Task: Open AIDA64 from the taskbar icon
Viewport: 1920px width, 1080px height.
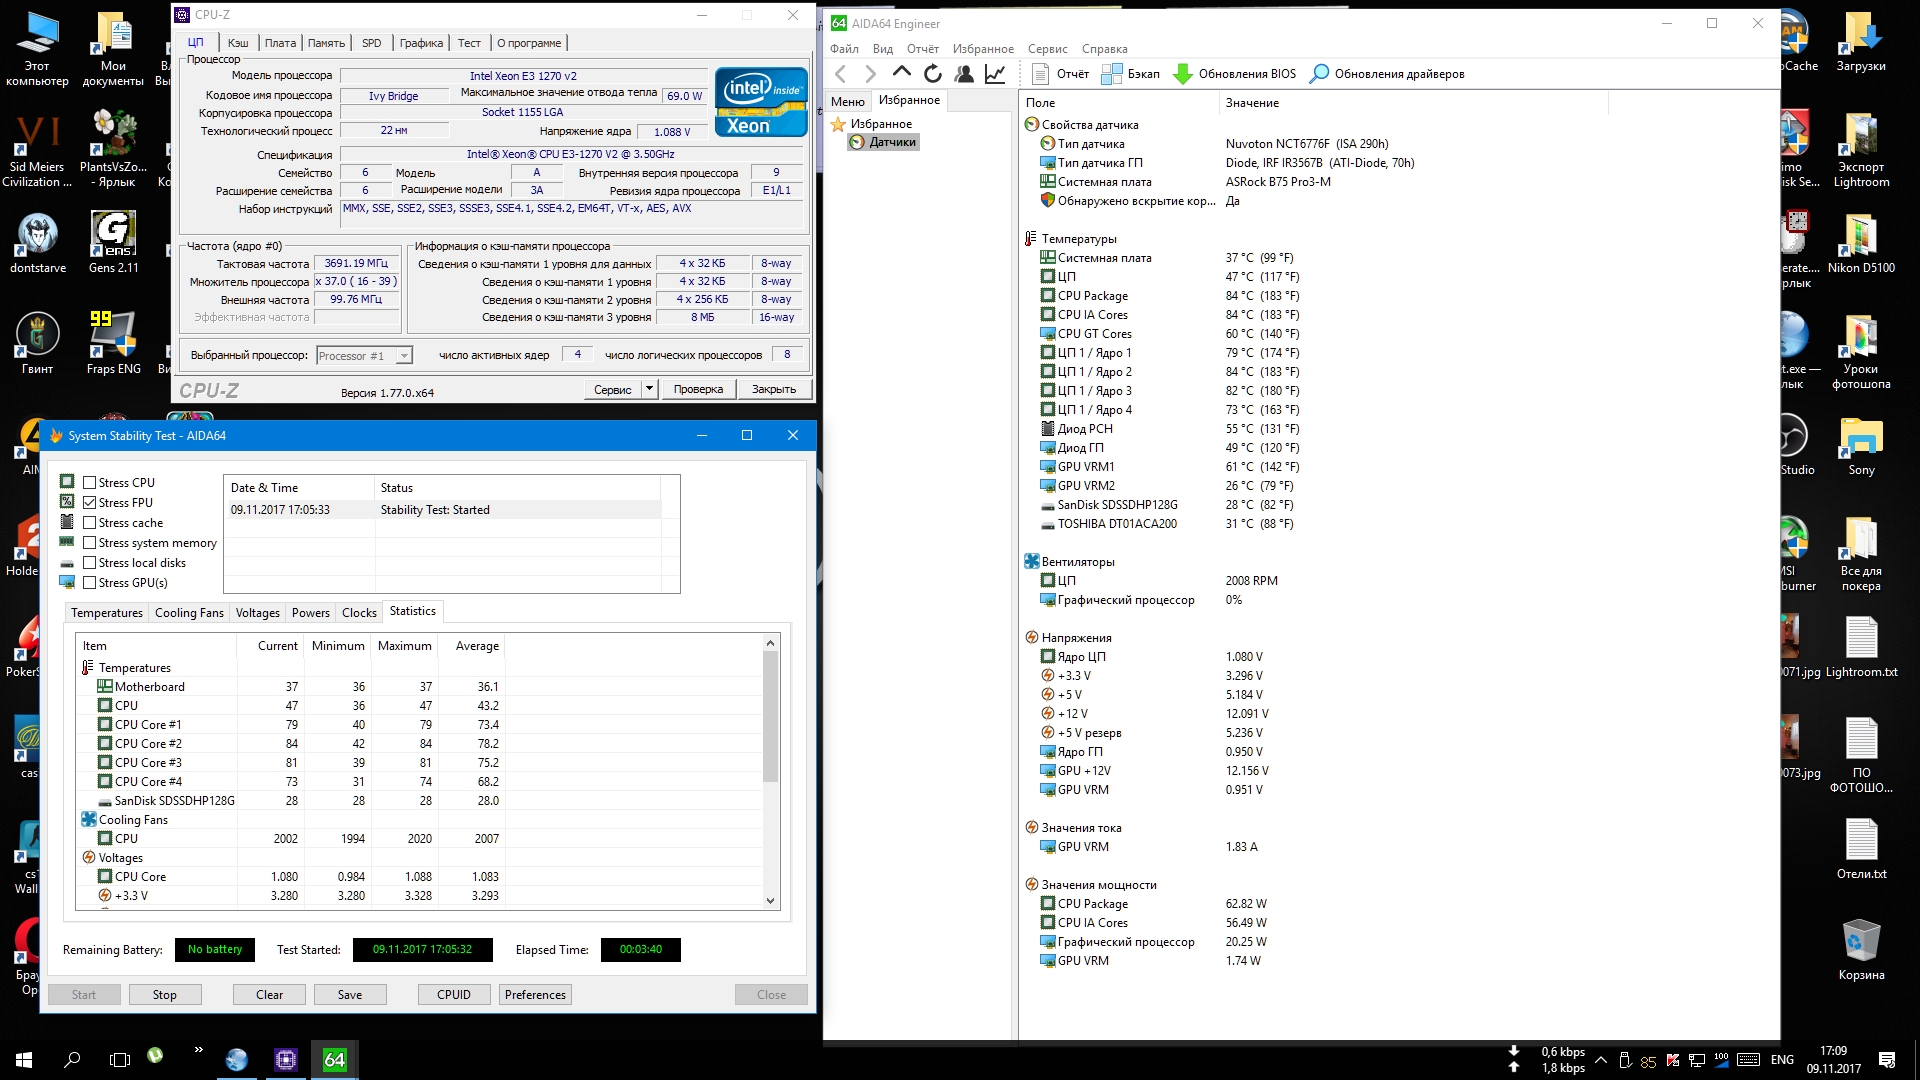Action: [334, 1059]
